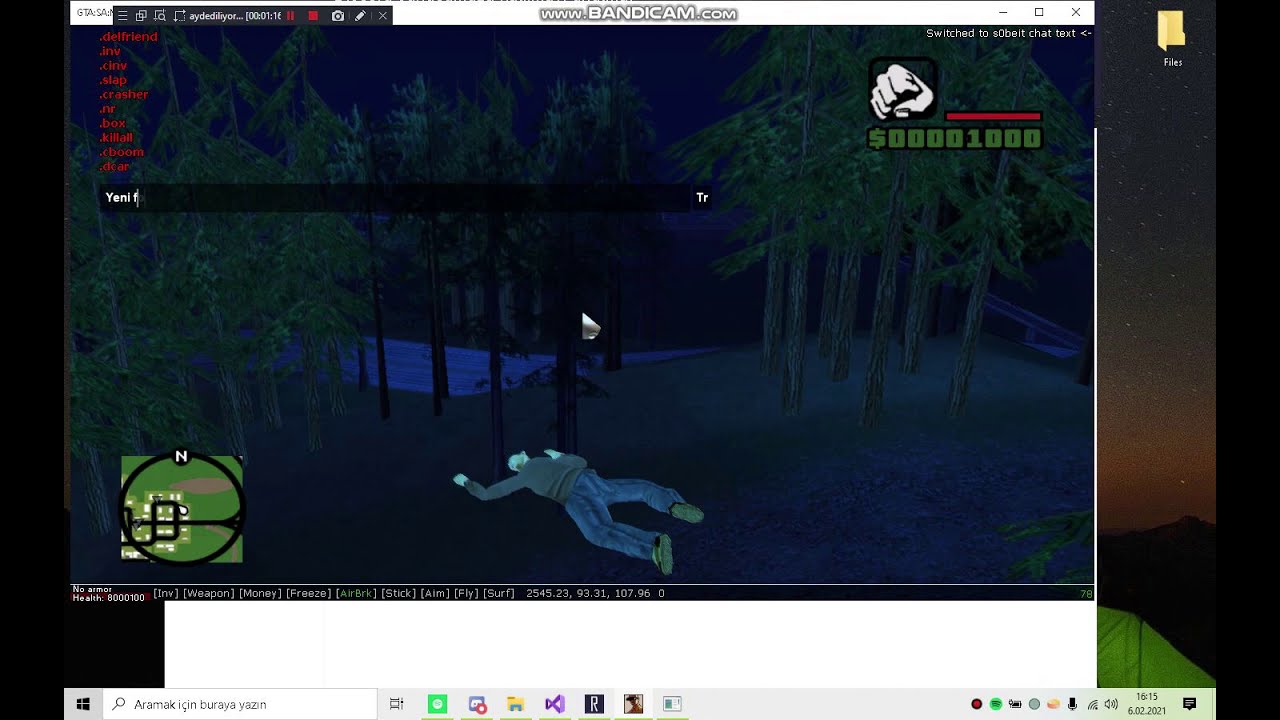Maximize the GTA:SA window

1039,12
